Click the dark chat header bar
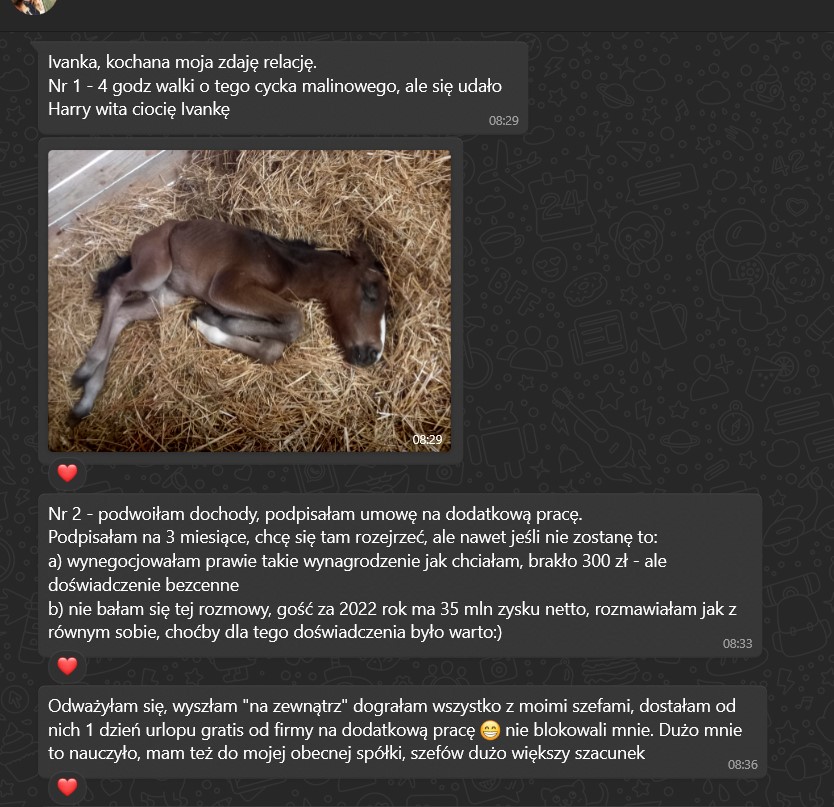834x807 pixels. pyautogui.click(x=417, y=15)
